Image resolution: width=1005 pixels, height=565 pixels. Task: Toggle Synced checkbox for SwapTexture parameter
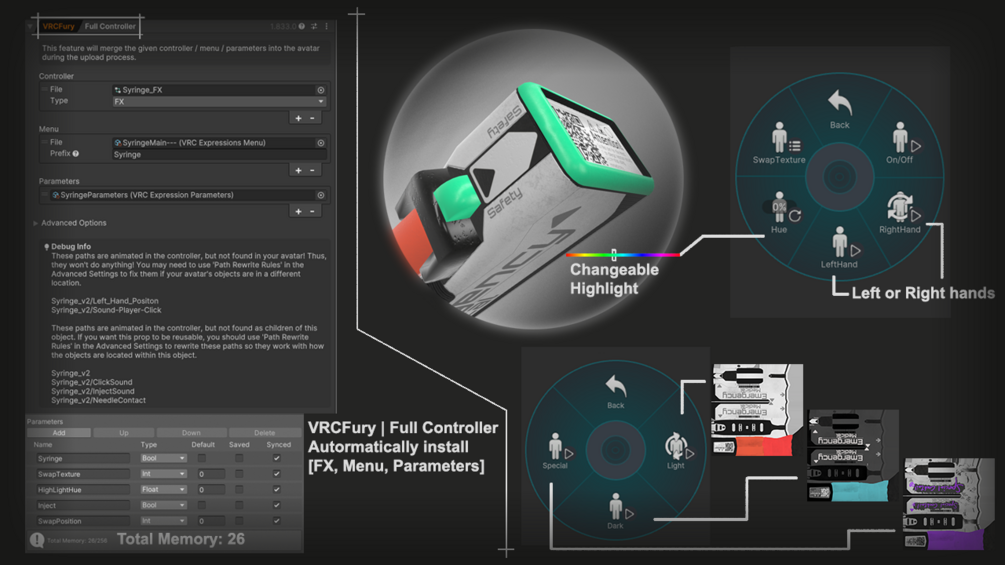tap(277, 474)
